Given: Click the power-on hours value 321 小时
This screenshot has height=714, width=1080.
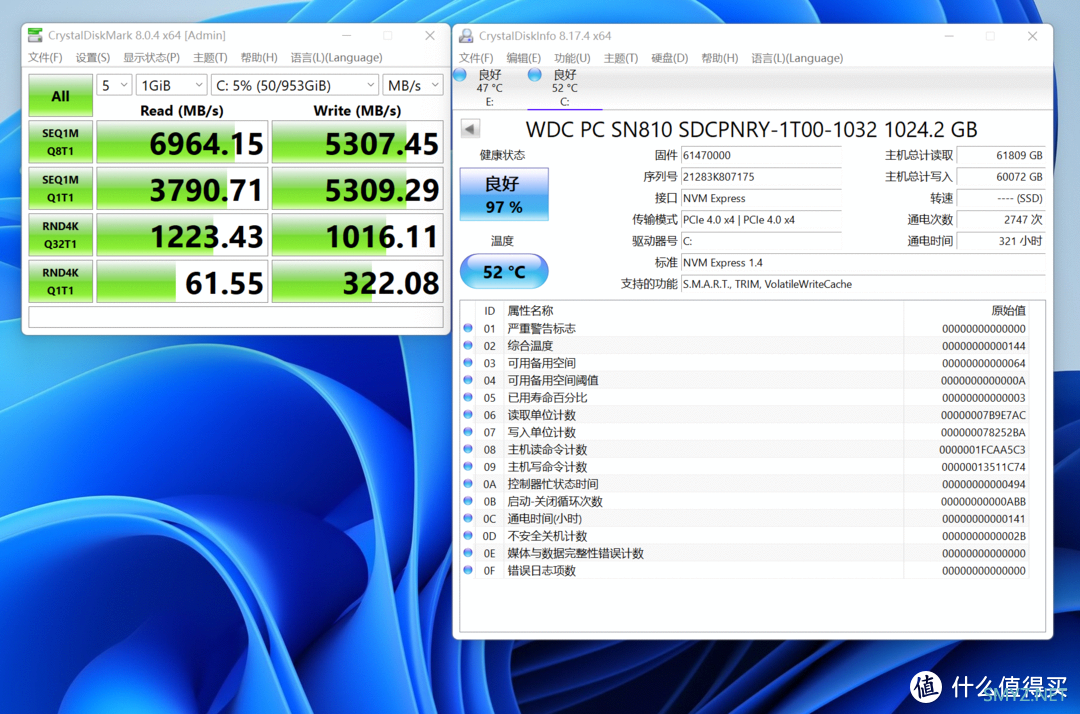Looking at the screenshot, I should [1001, 241].
